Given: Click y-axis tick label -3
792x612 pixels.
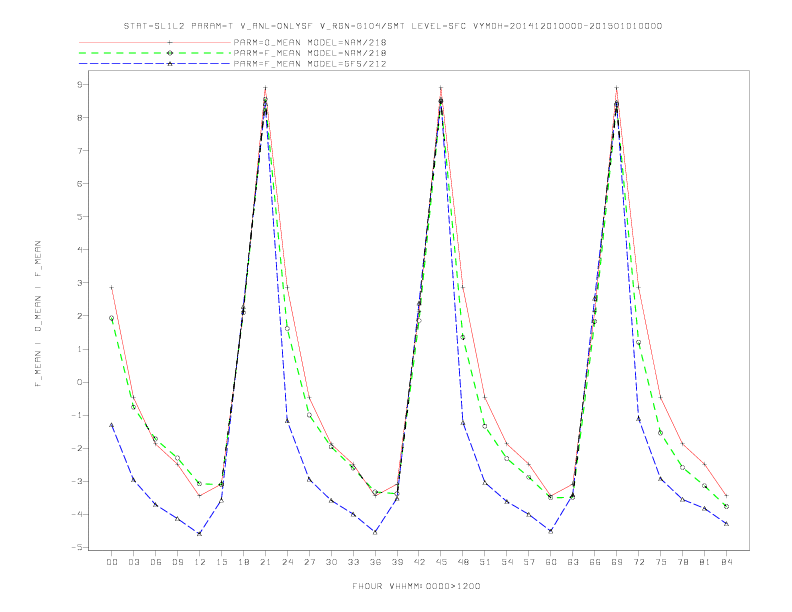Looking at the screenshot, I should (77, 481).
